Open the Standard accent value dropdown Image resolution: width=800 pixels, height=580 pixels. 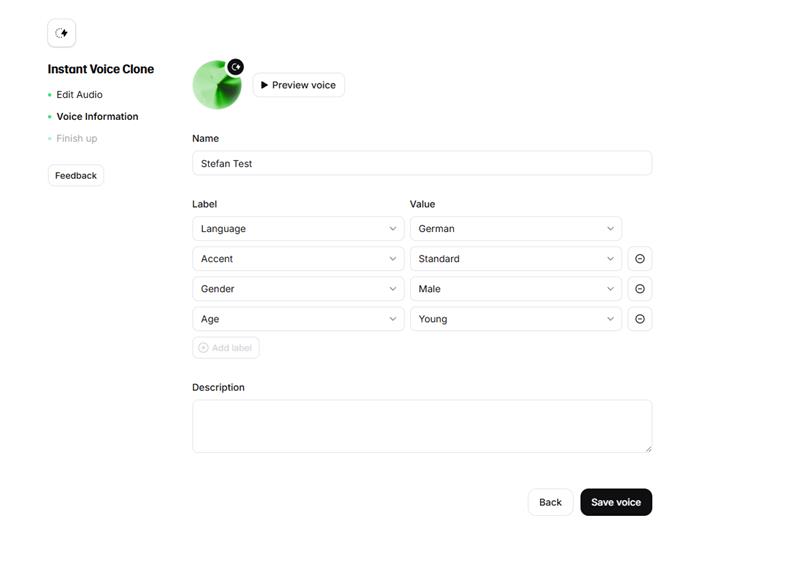point(515,259)
